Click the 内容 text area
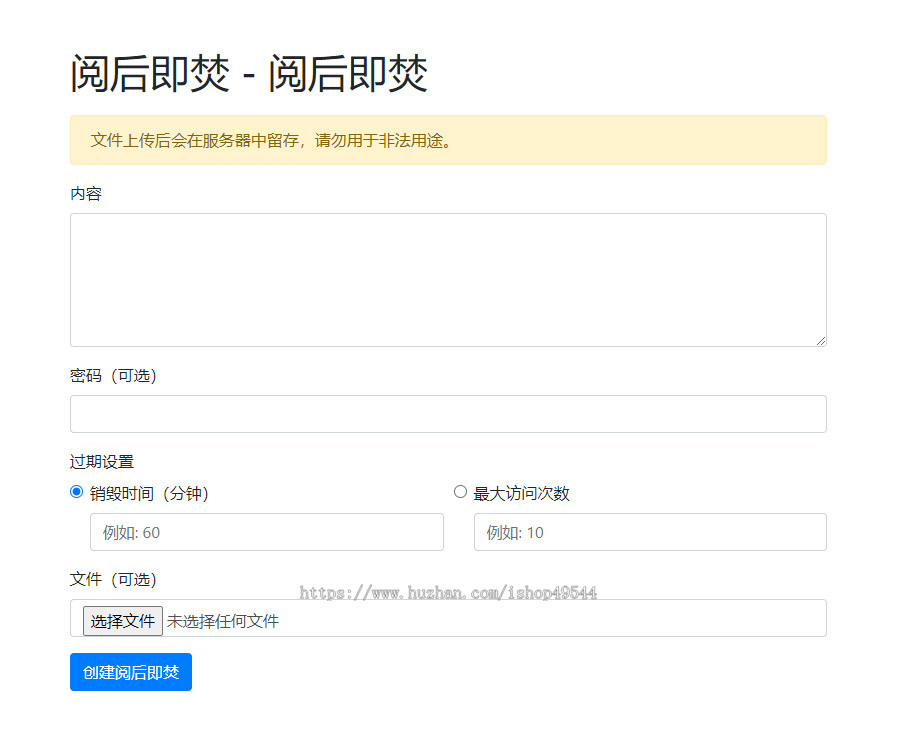The height and width of the screenshot is (731, 898). coord(448,280)
